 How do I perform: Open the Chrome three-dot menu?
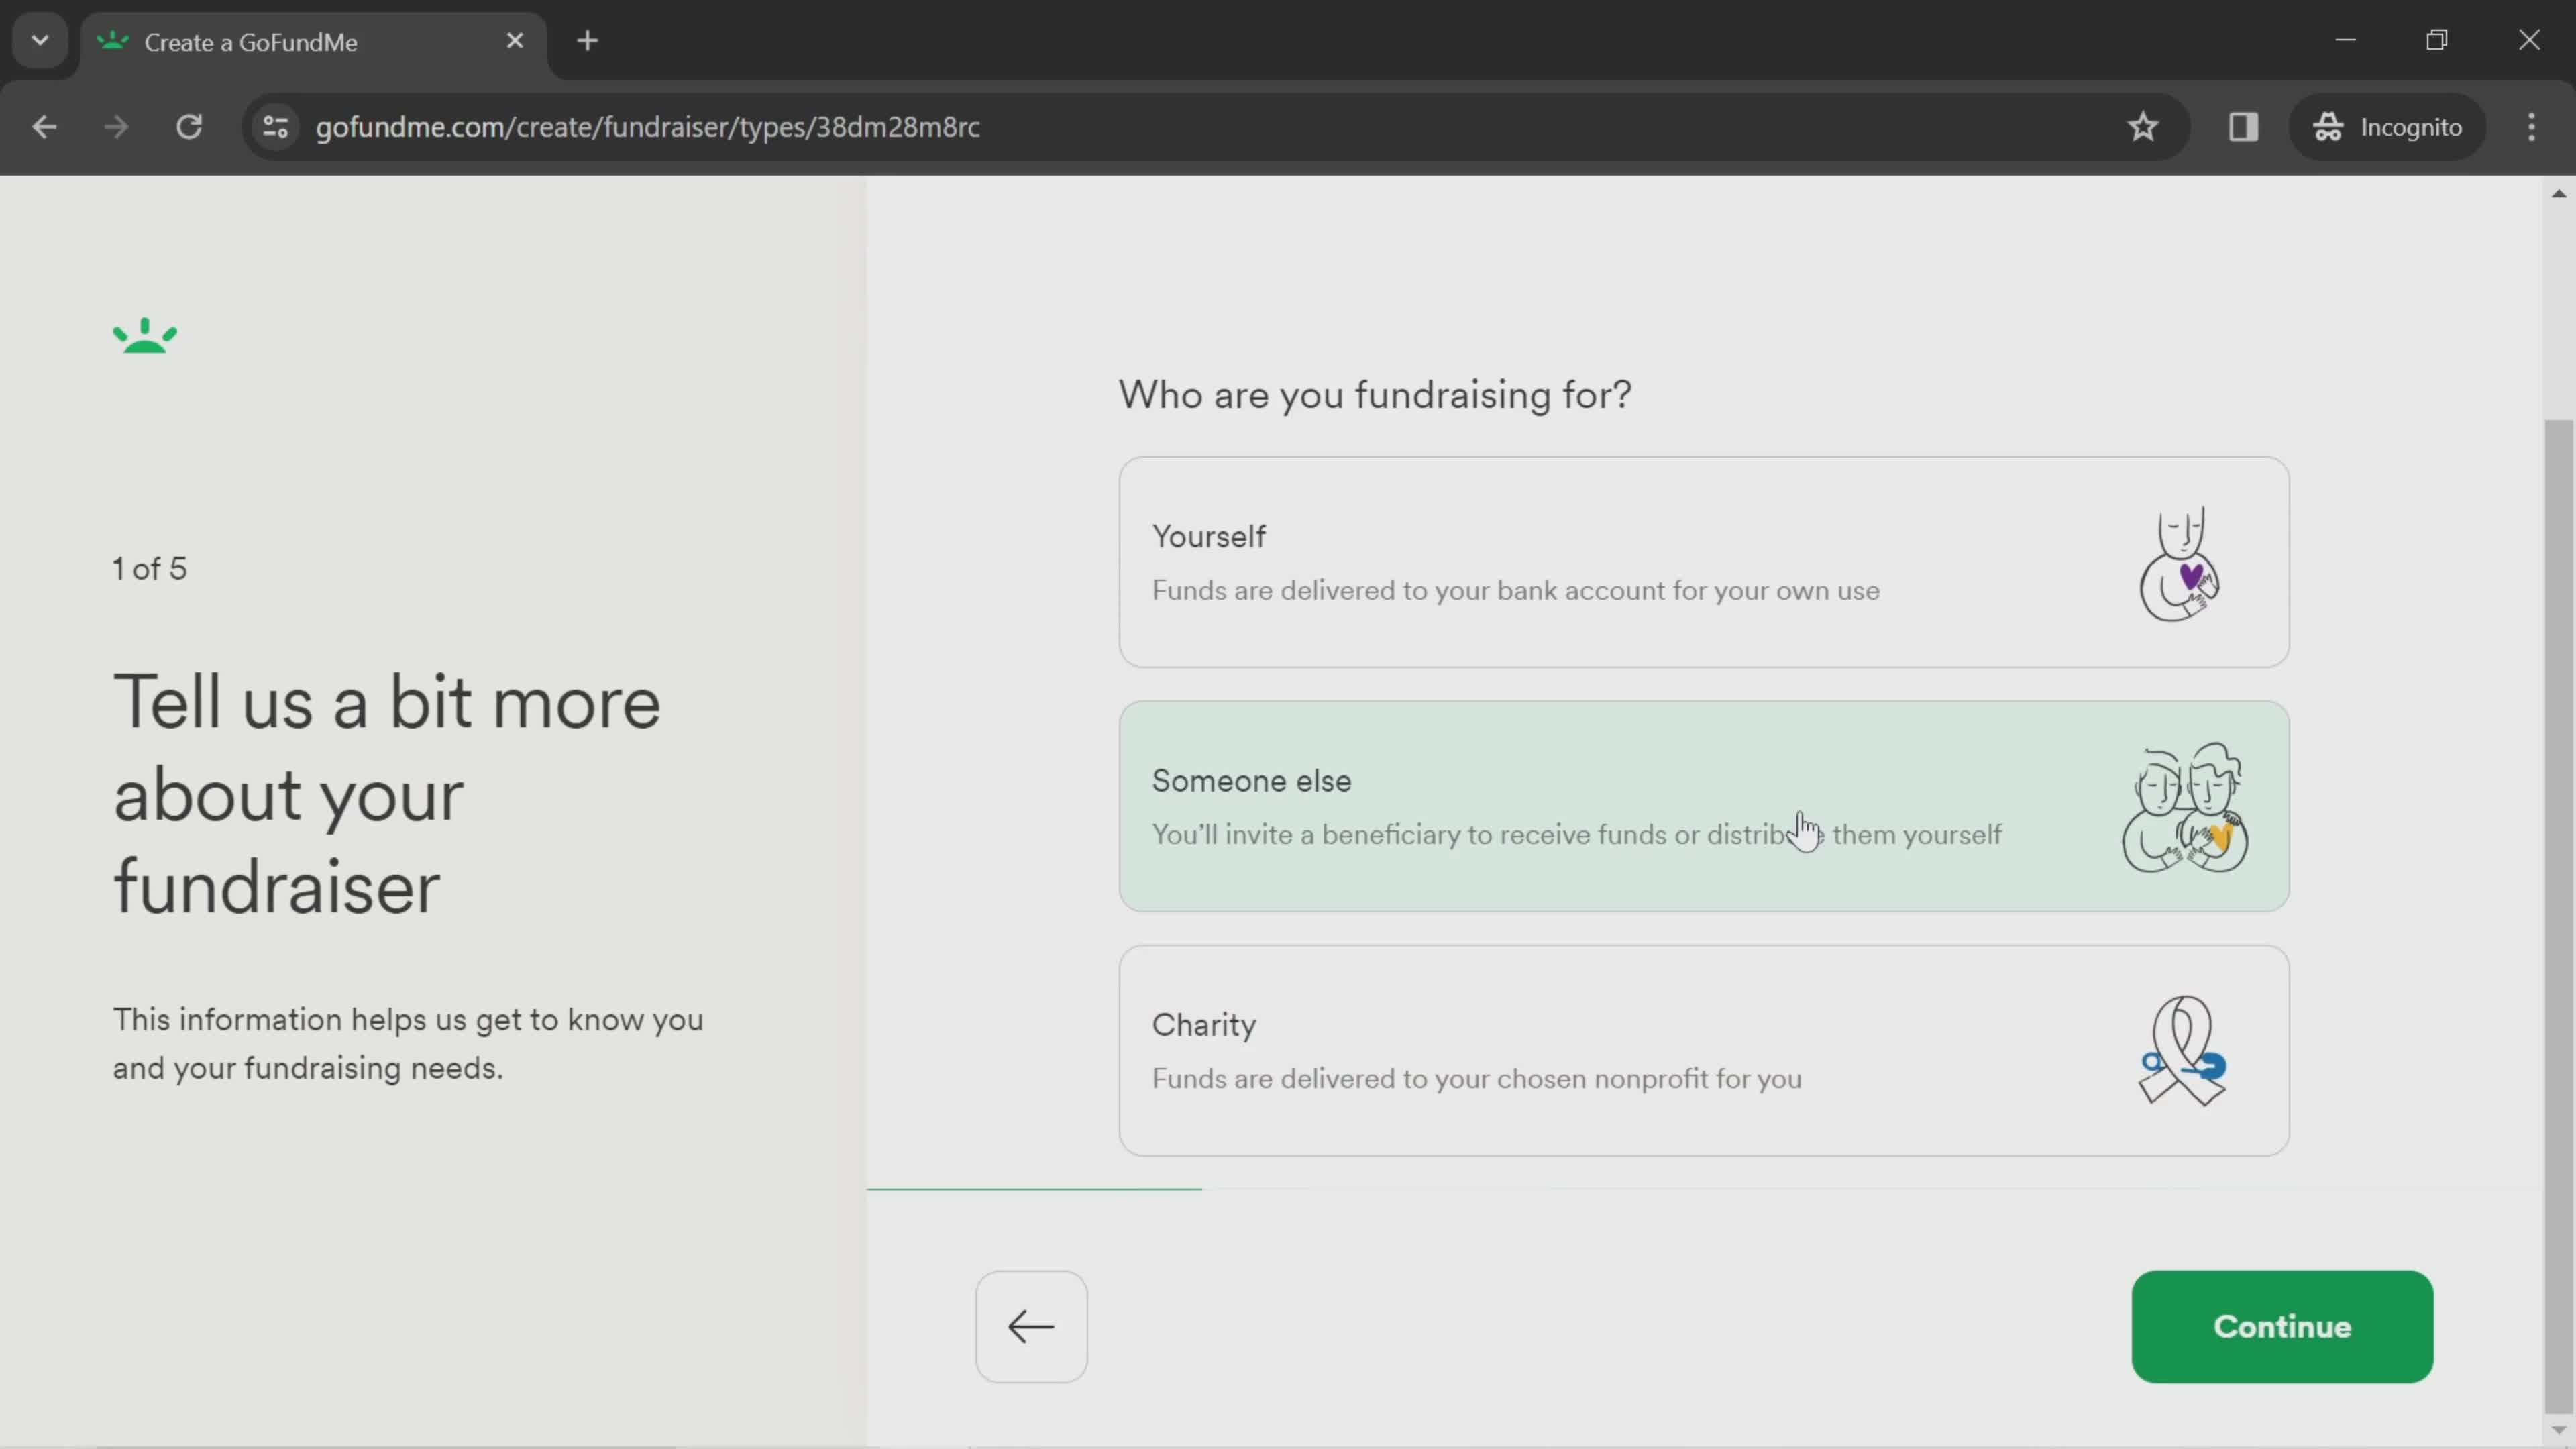tap(2531, 127)
